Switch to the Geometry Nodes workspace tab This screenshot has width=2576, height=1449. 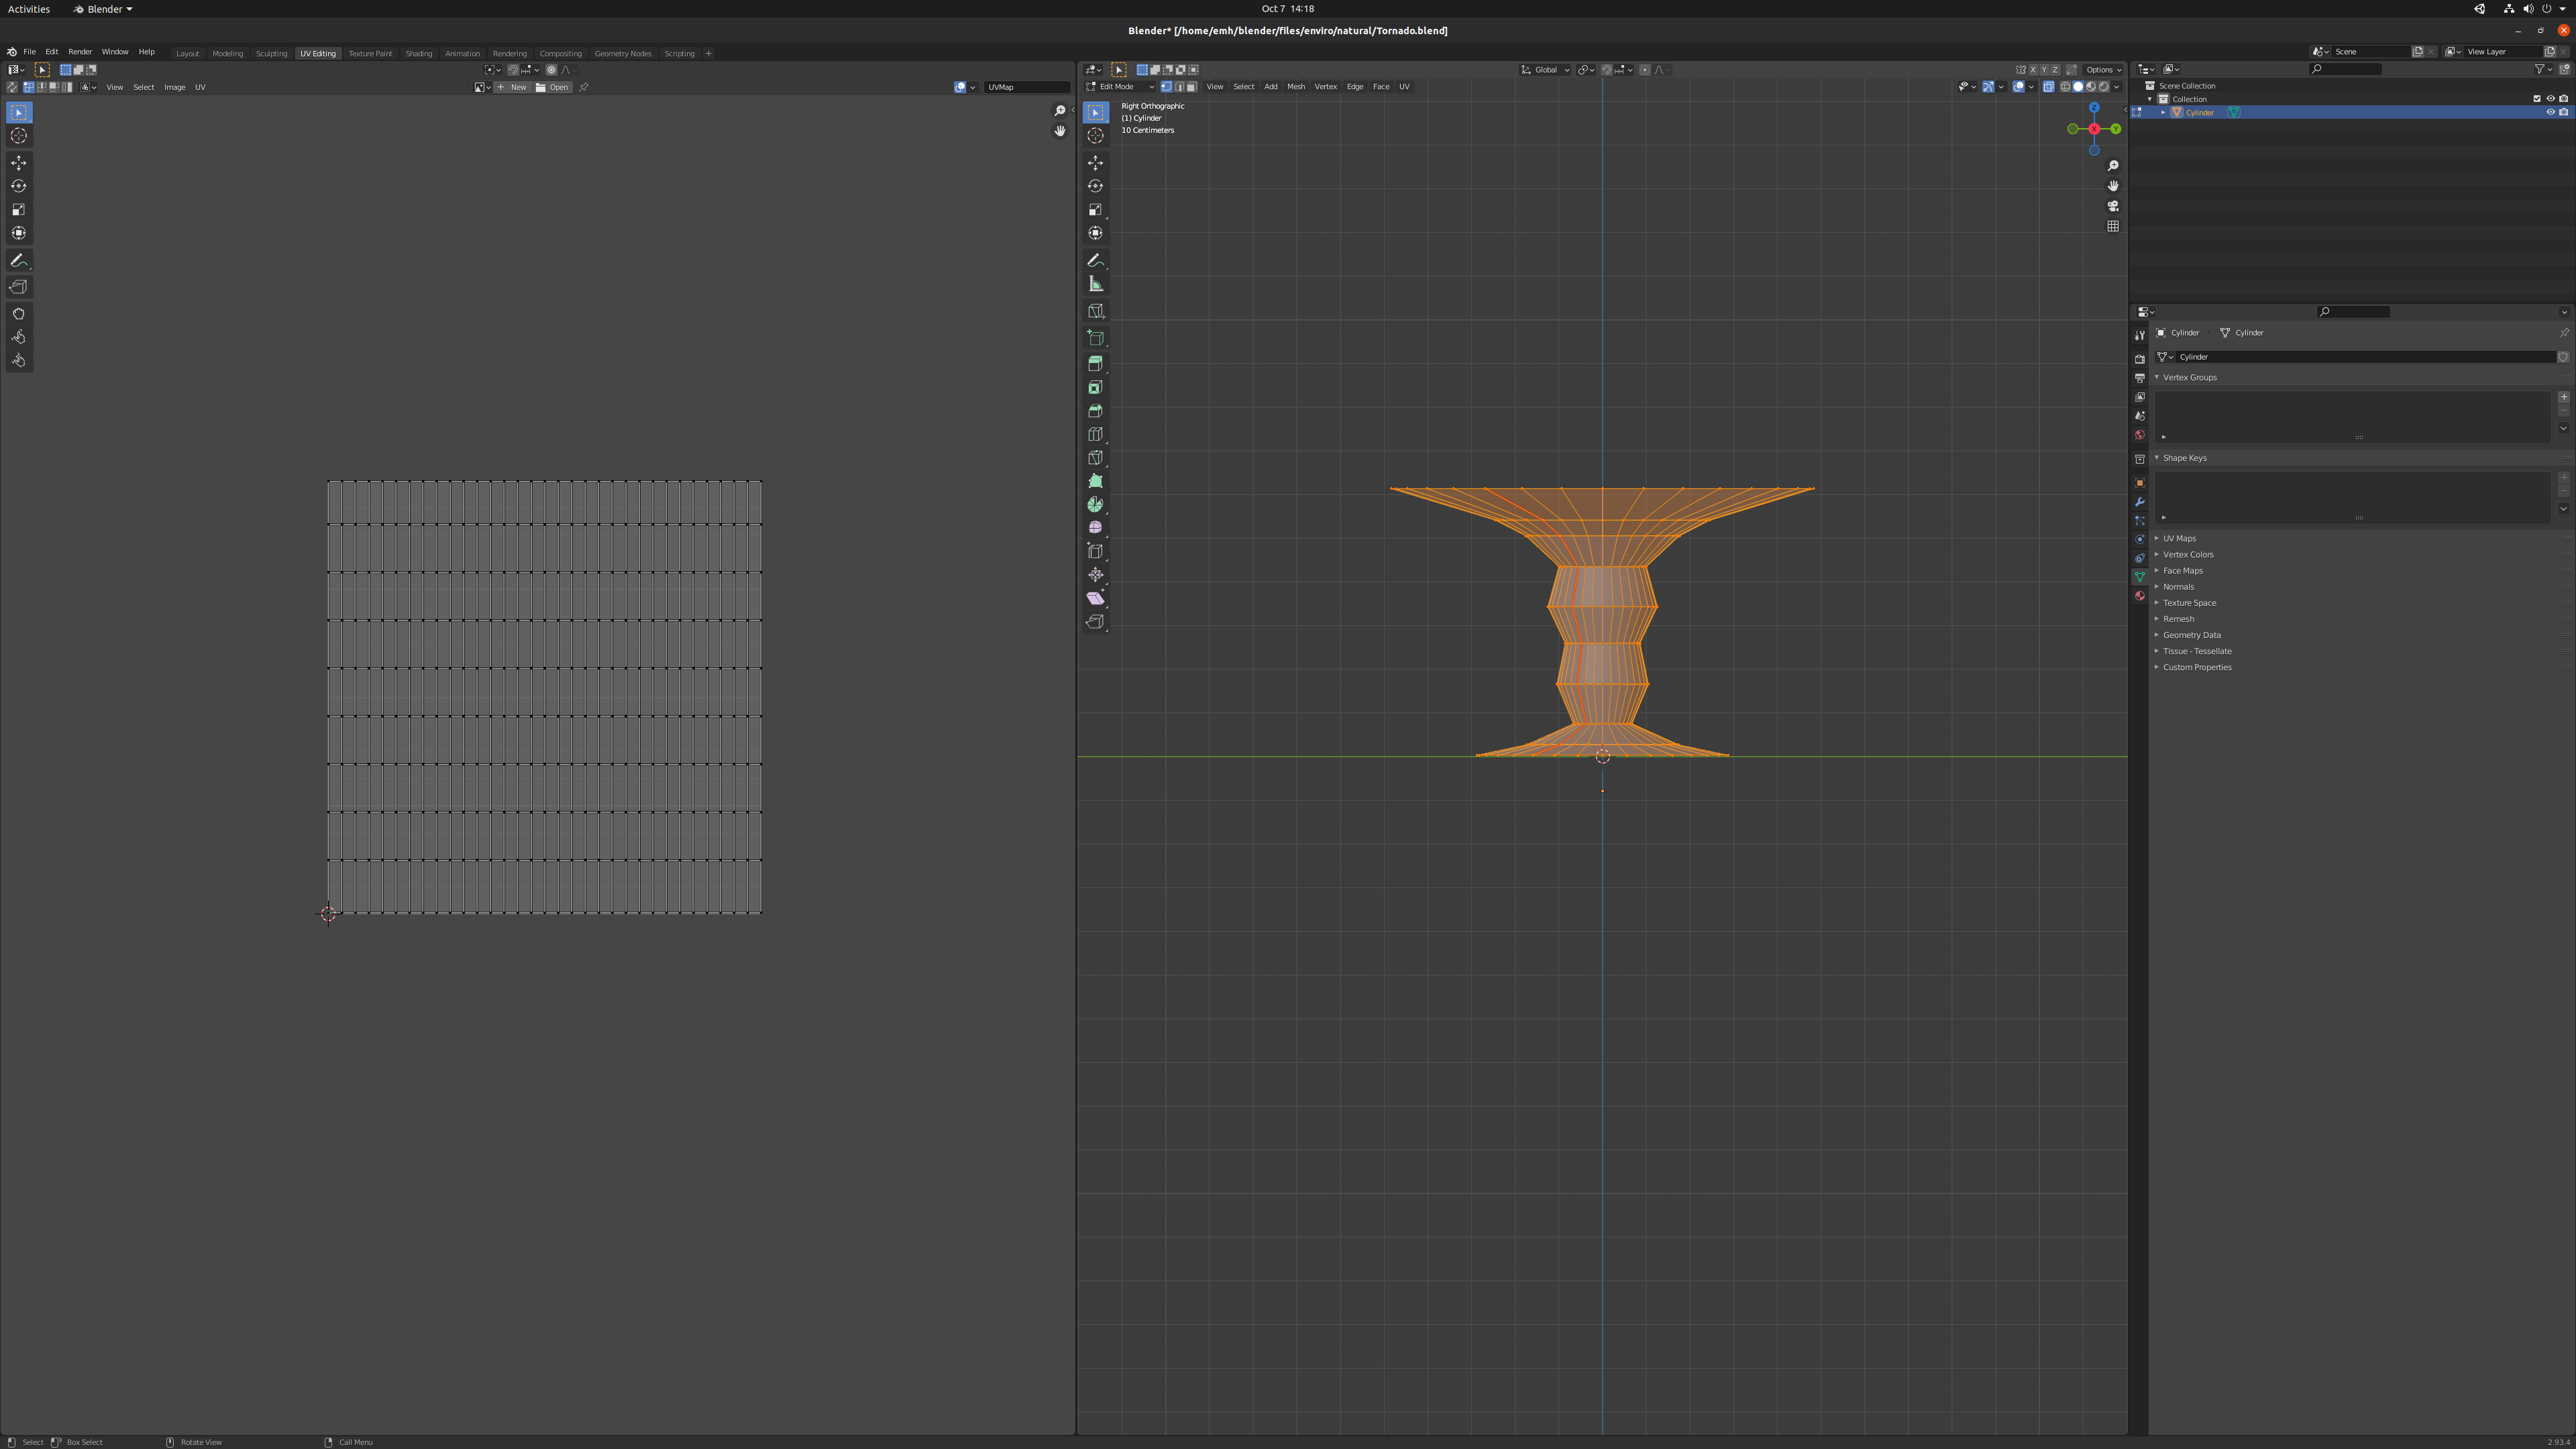tap(623, 53)
